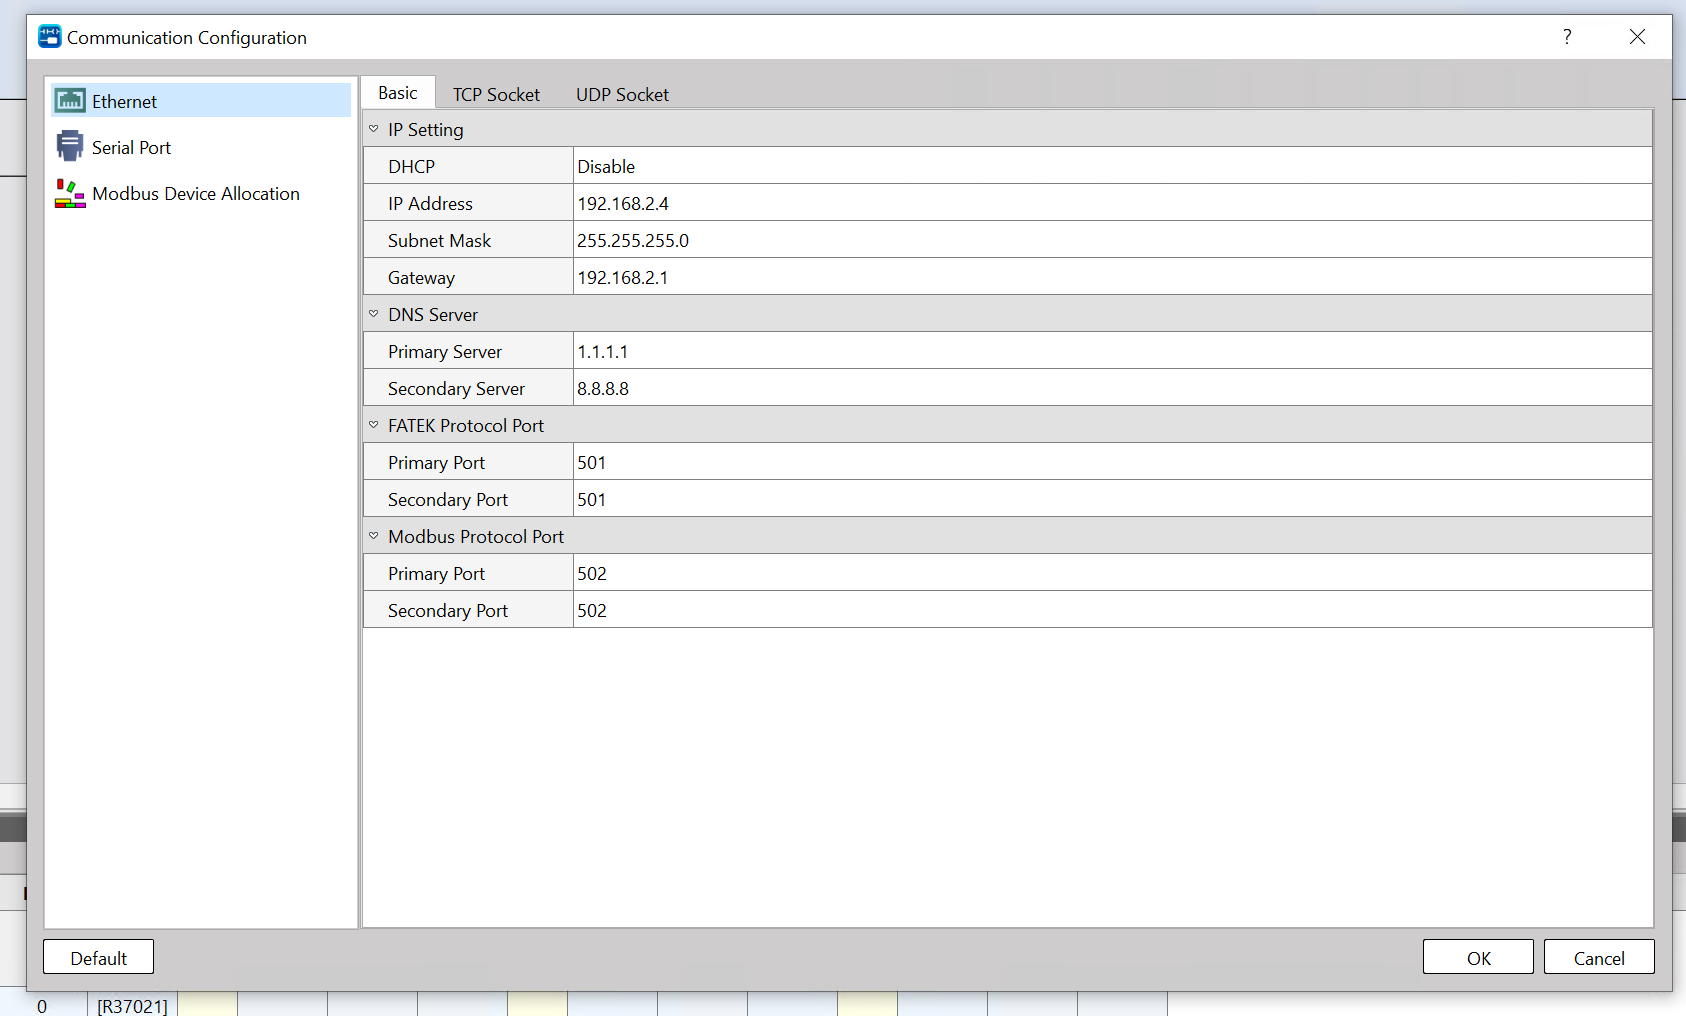Click the question mark help button
The width and height of the screenshot is (1686, 1016).
point(1566,37)
